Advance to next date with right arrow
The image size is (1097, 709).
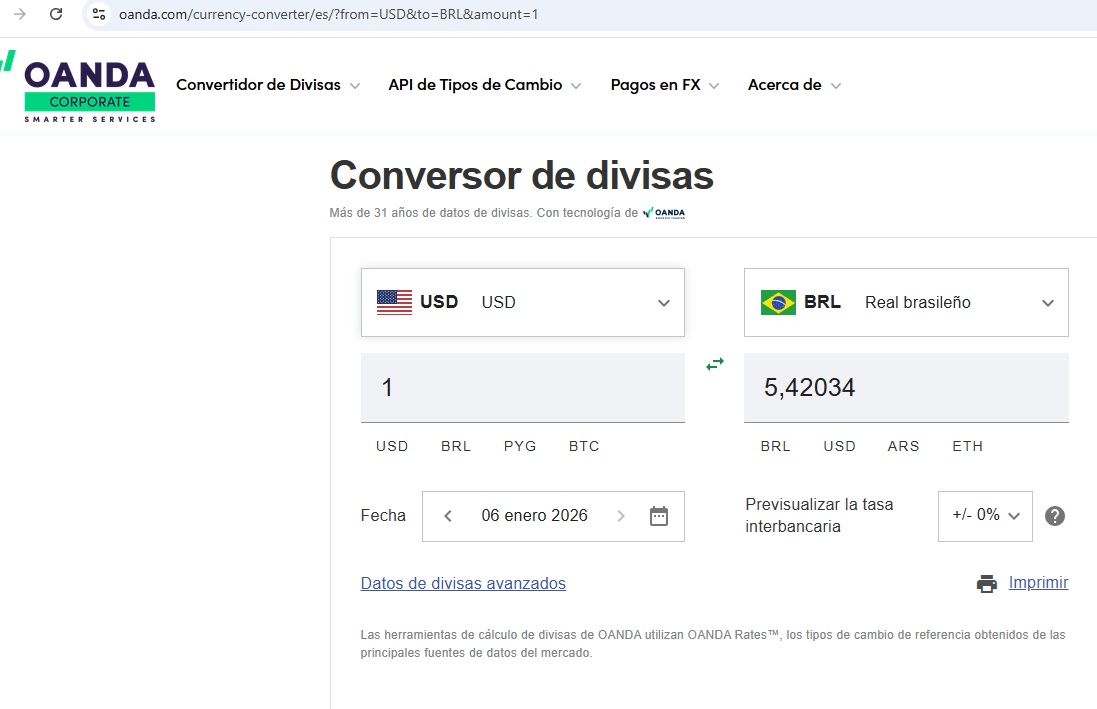tap(621, 516)
